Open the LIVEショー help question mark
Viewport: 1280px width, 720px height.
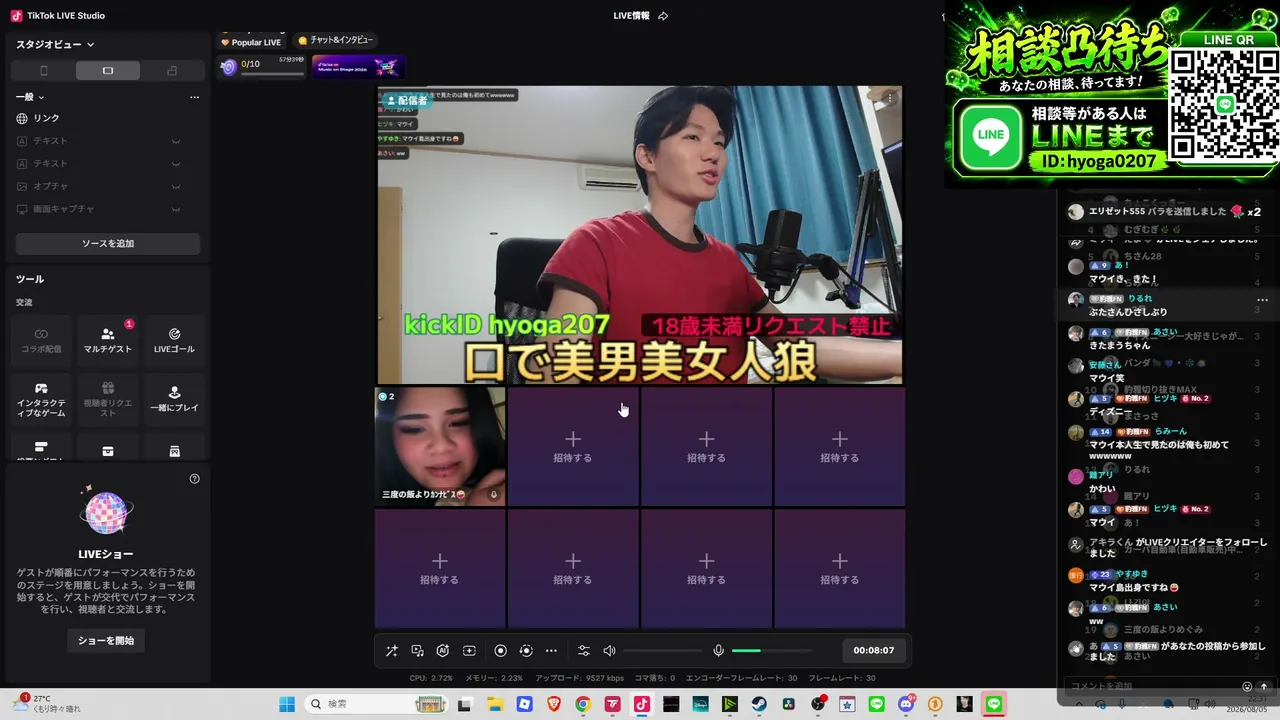click(195, 479)
